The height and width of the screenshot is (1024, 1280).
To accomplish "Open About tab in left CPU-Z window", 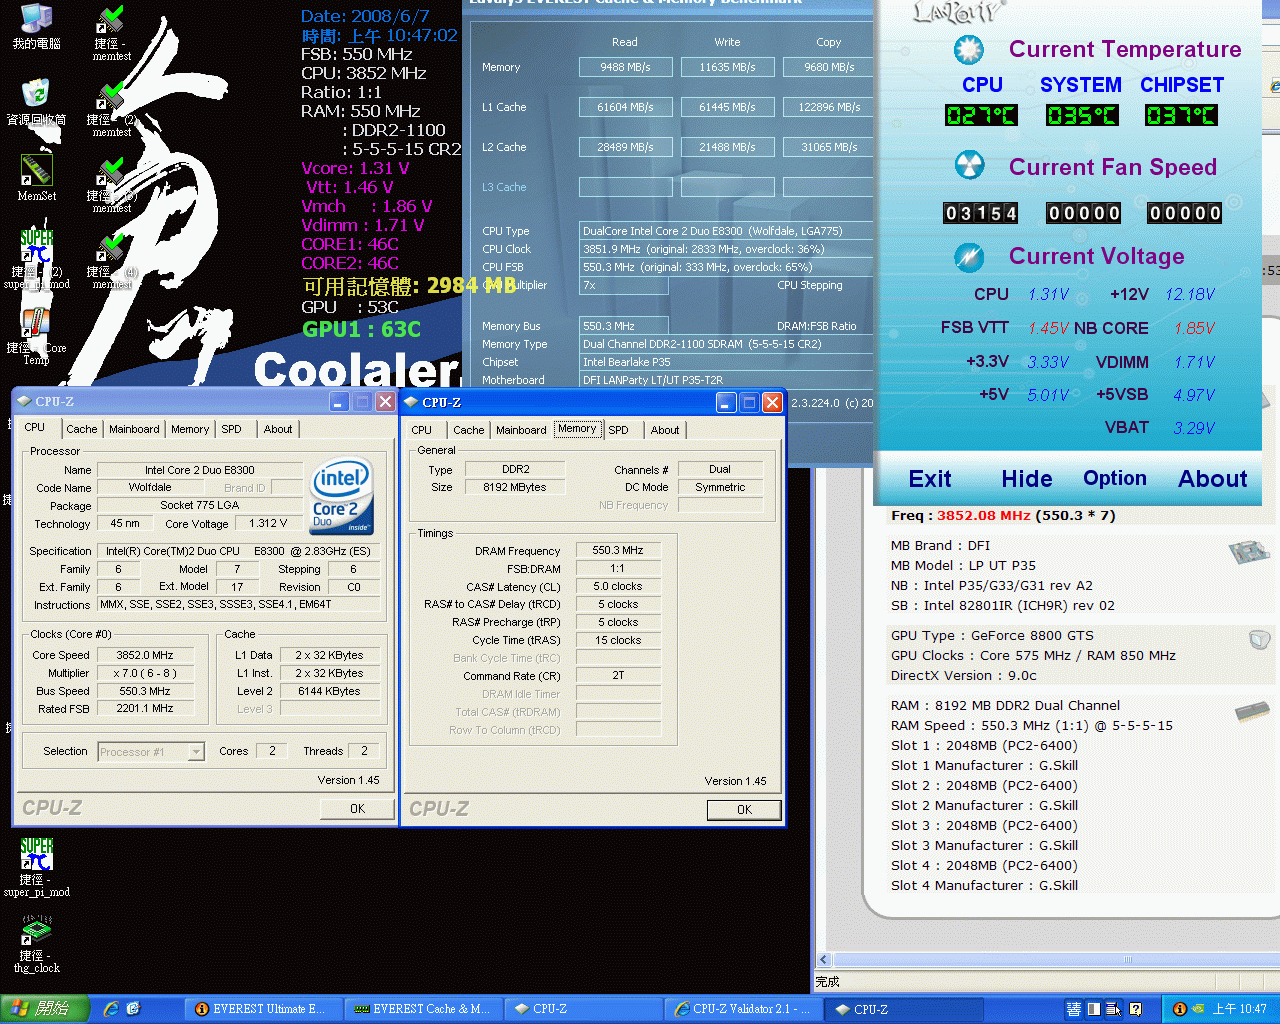I will [278, 429].
